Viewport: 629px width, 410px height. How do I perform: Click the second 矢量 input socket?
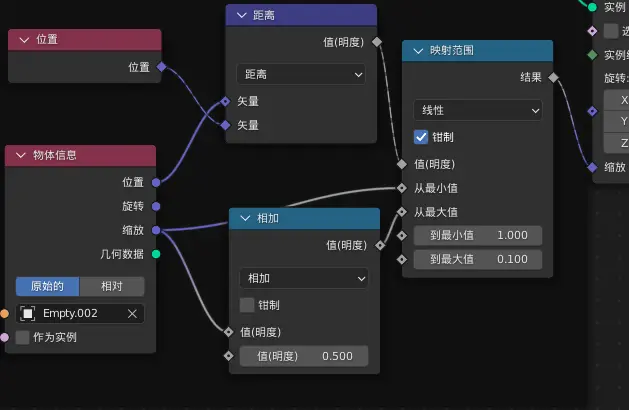pos(225,125)
